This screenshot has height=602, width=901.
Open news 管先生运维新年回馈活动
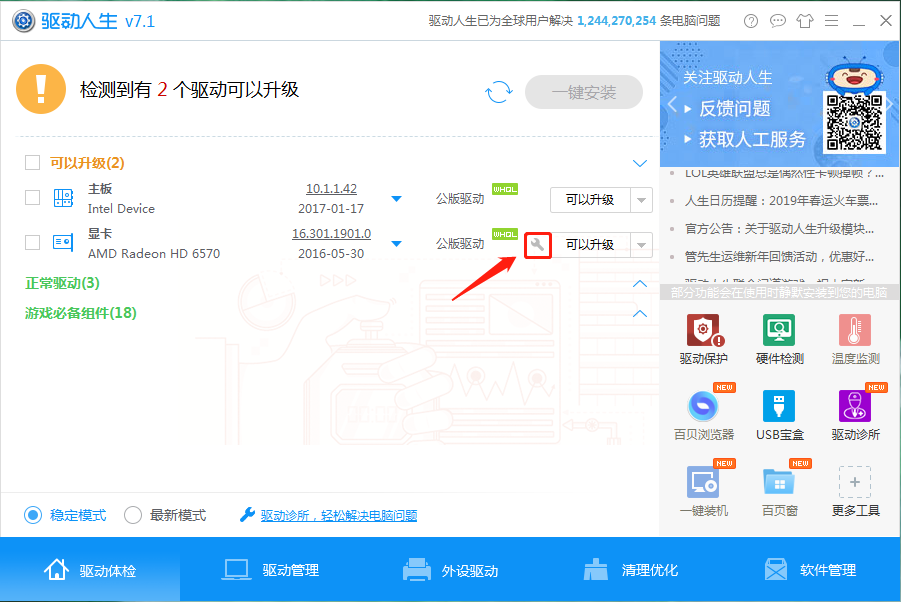point(779,256)
